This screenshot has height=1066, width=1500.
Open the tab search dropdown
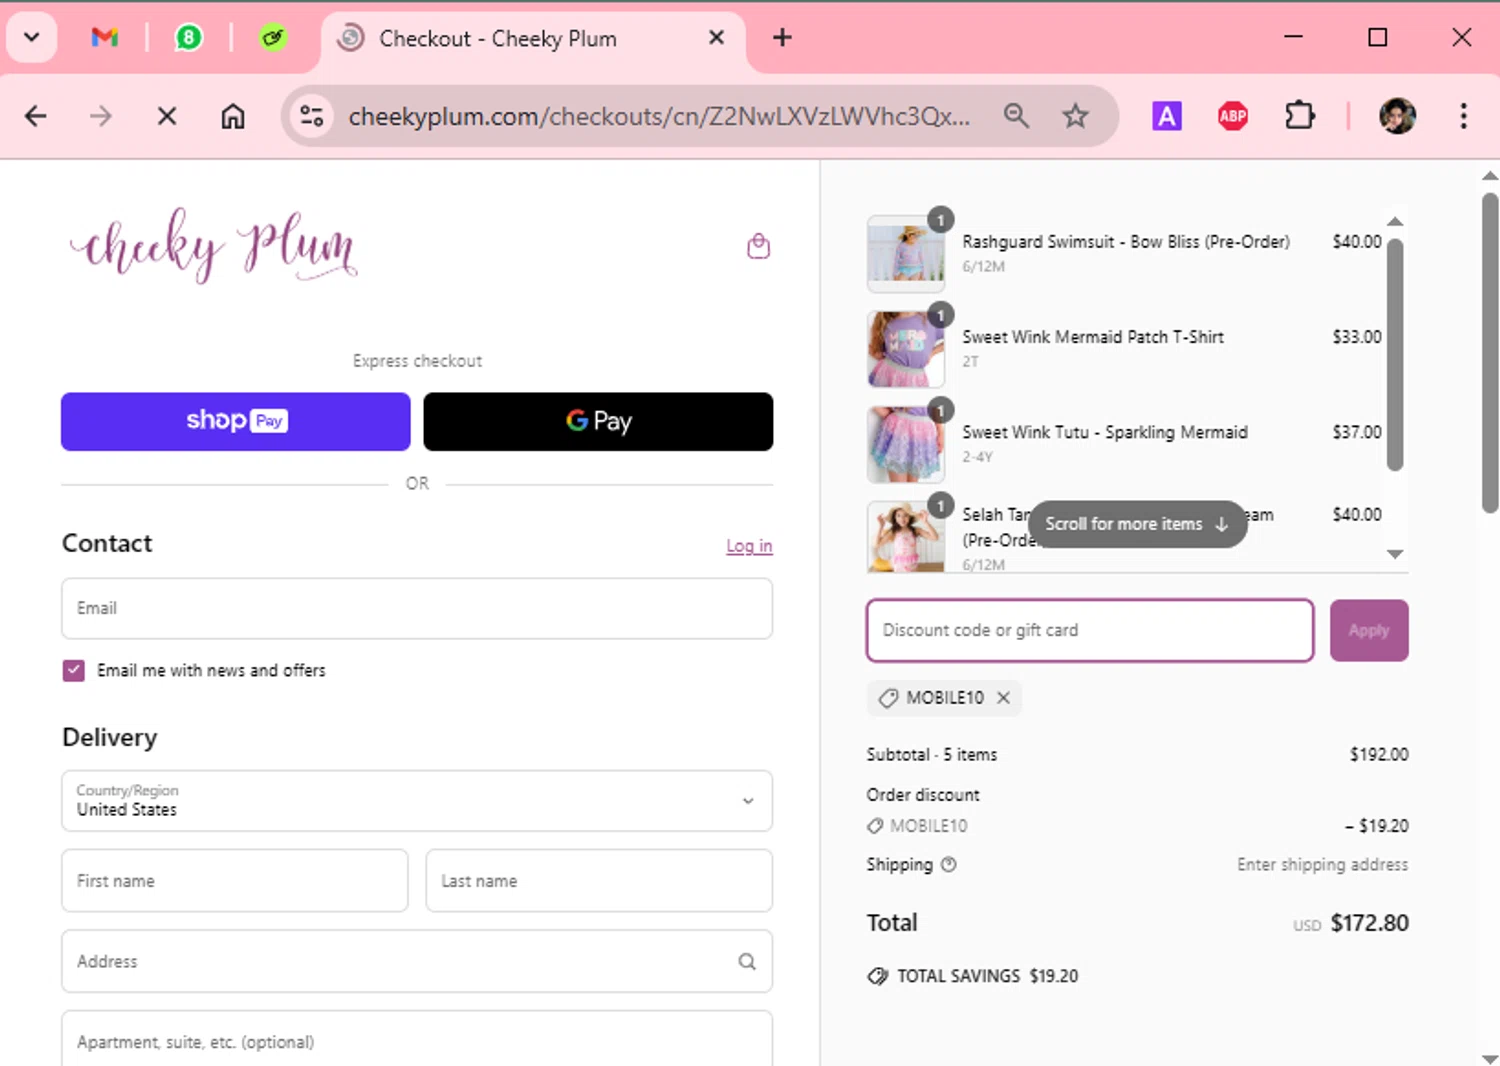coord(32,38)
